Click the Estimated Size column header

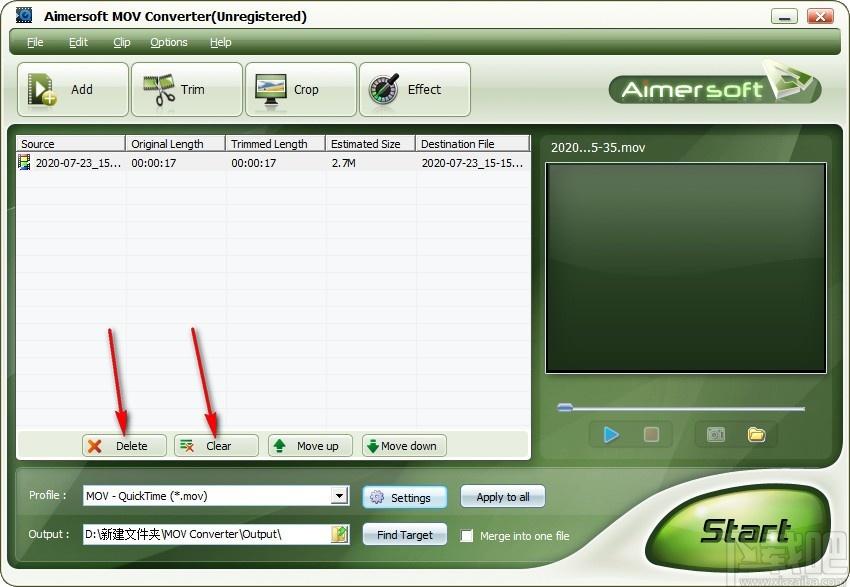pos(370,144)
